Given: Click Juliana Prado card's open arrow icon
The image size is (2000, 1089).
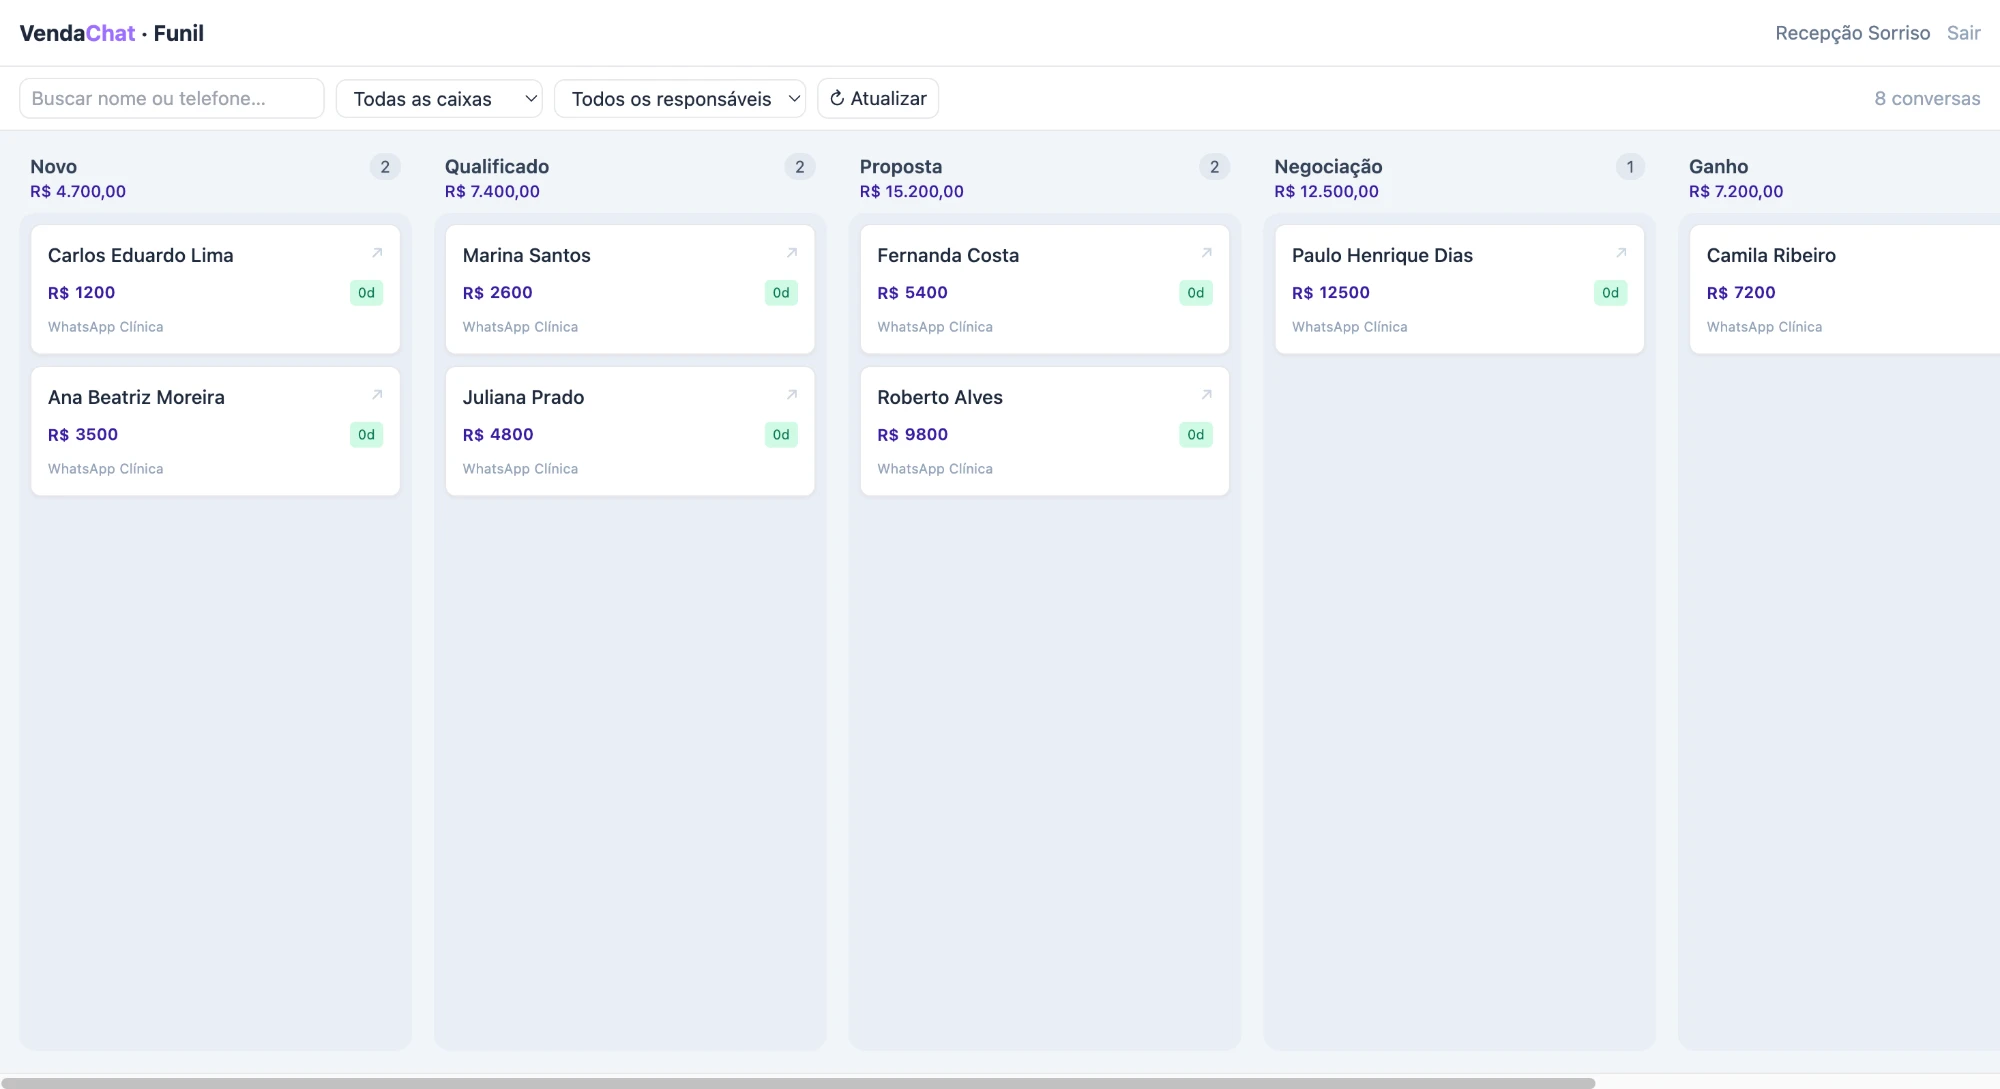Looking at the screenshot, I should tap(792, 395).
